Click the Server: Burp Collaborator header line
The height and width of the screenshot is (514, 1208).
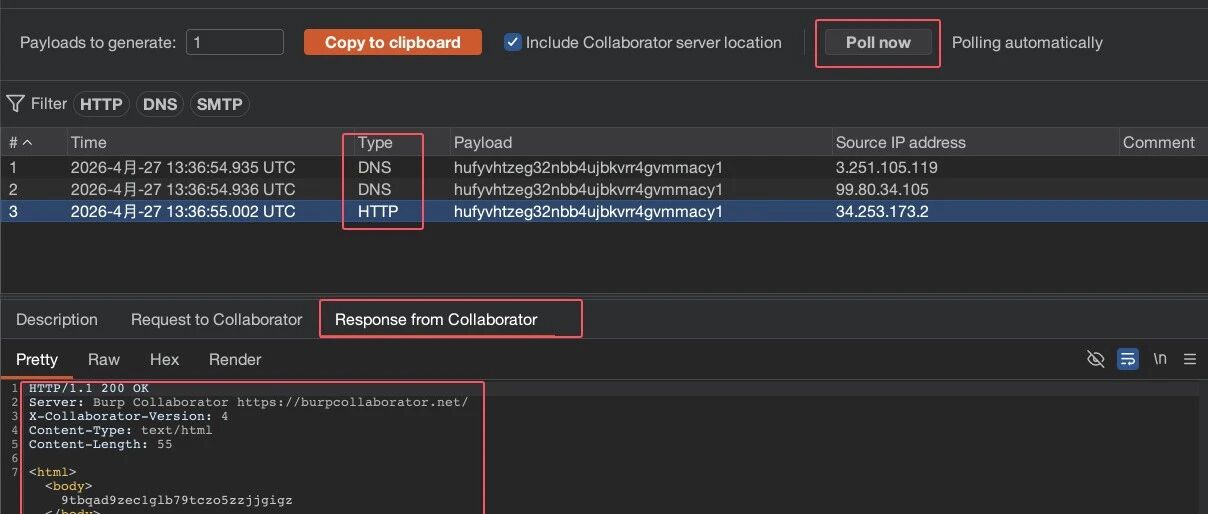(248, 402)
